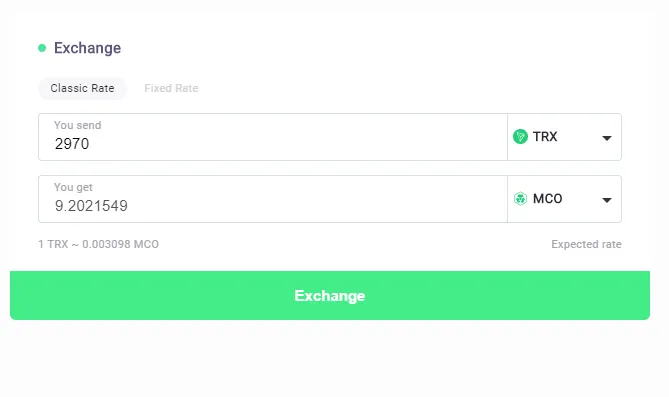Screen dimensions: 669x397
Task: Select the Classic Rate tab
Action: coord(82,88)
